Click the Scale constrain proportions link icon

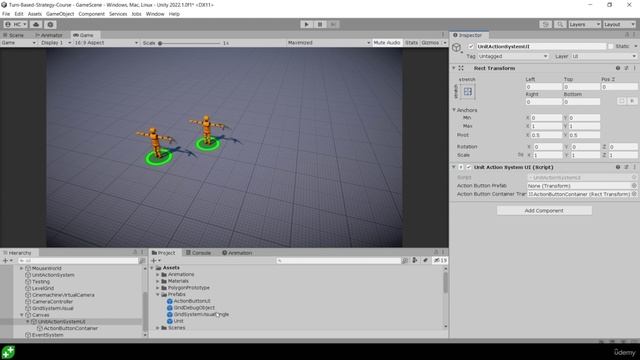(520, 155)
